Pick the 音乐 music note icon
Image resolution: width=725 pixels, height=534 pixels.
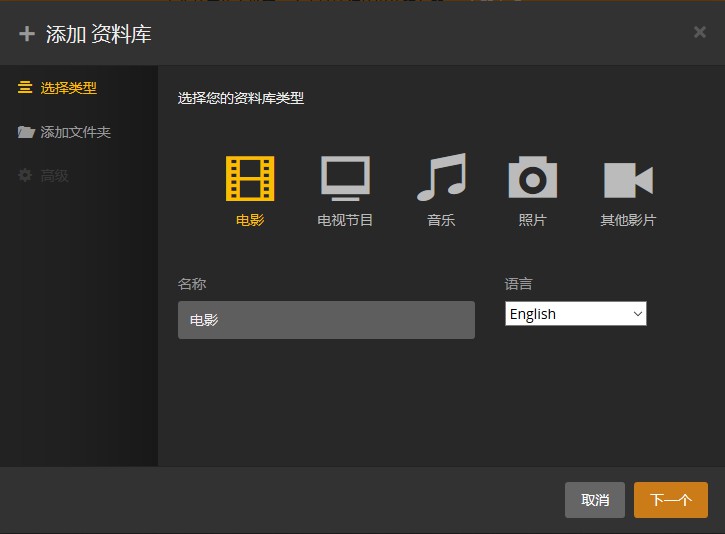point(441,179)
